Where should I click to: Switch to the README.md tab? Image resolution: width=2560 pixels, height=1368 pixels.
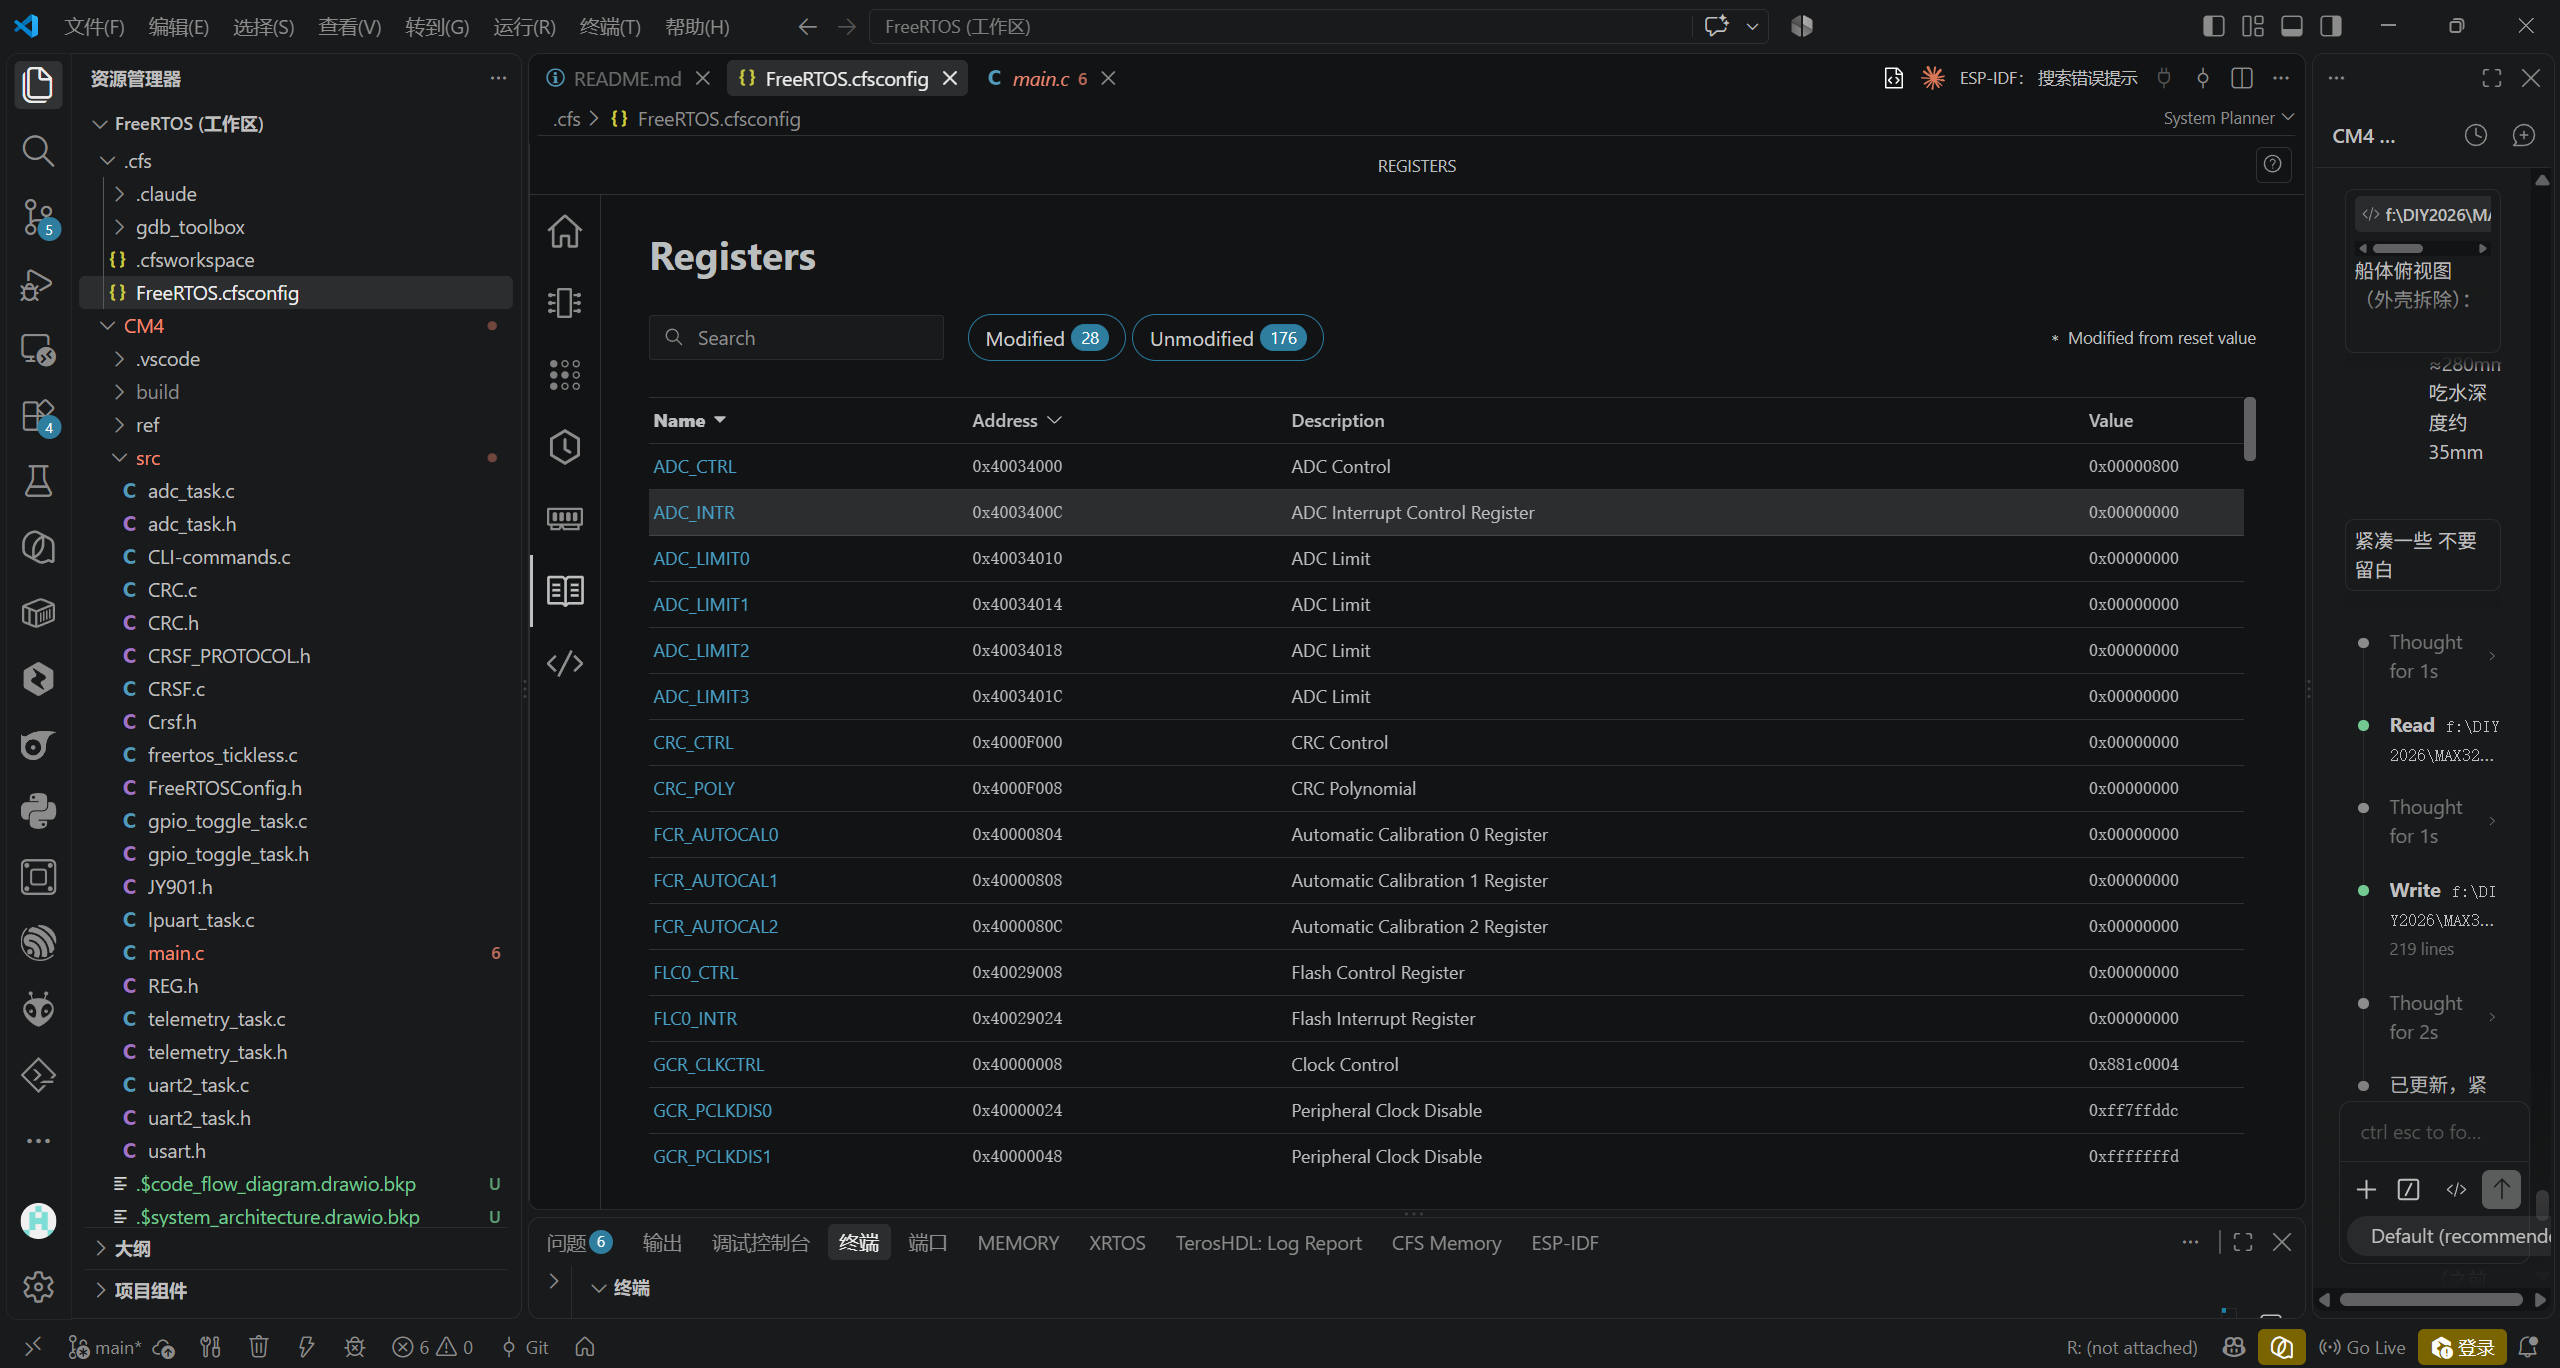(627, 78)
